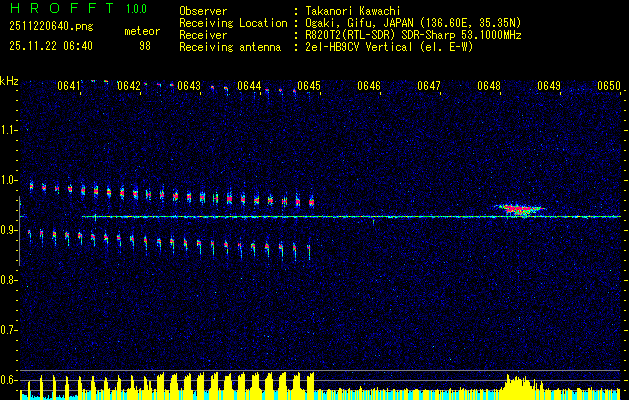Viewport: 629px width, 400px height.
Task: Click the HROFFT program title
Action: pyautogui.click(x=61, y=8)
